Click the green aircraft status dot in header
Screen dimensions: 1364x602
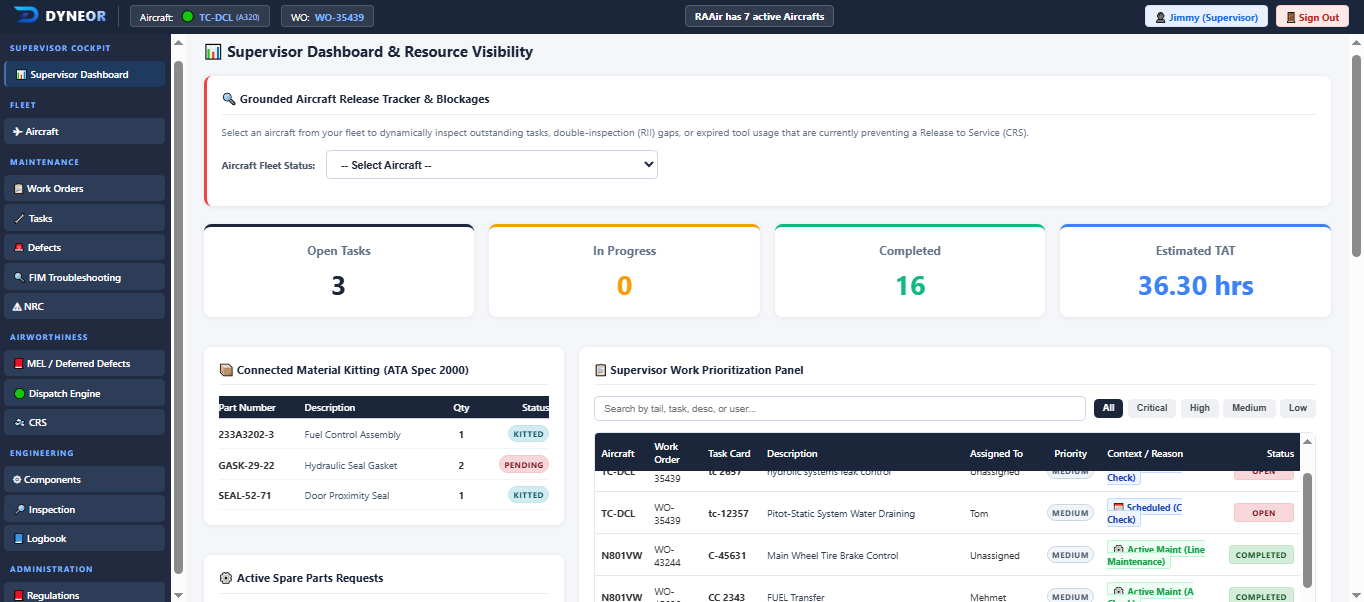point(187,17)
